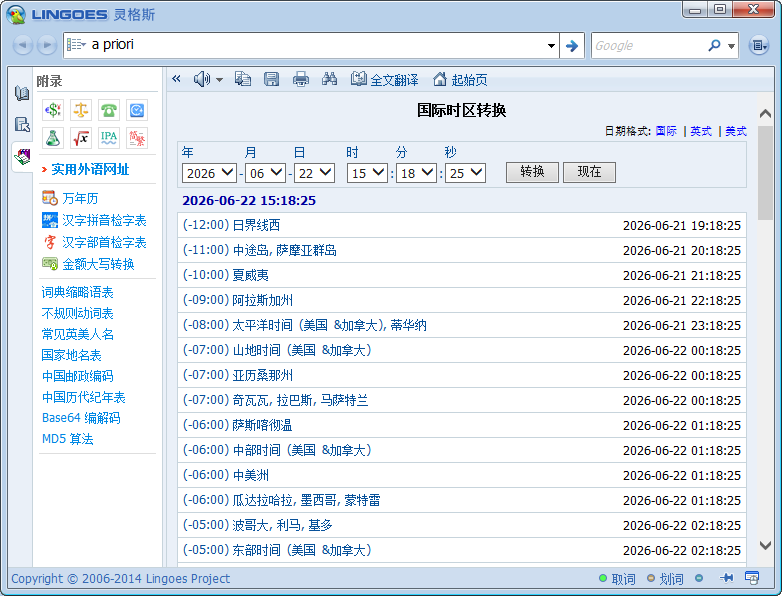
Task: Open Base64 编解码 link
Action: 81,418
